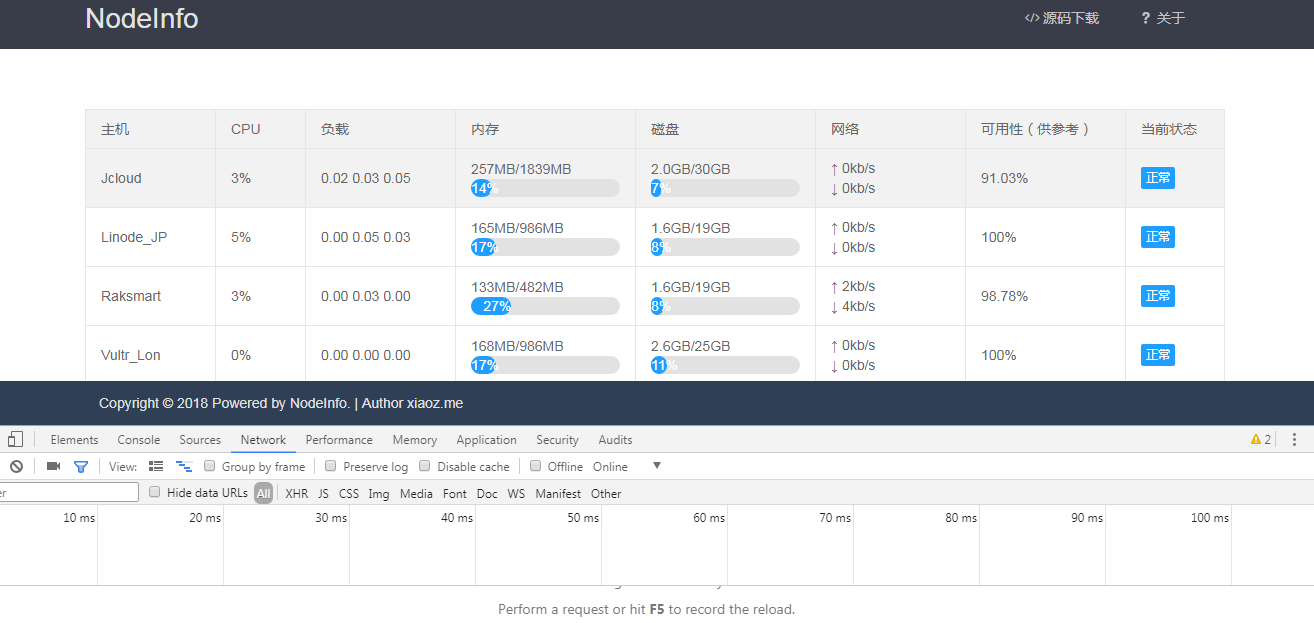Switch to larger request rows view
The image size is (1314, 623).
(156, 466)
